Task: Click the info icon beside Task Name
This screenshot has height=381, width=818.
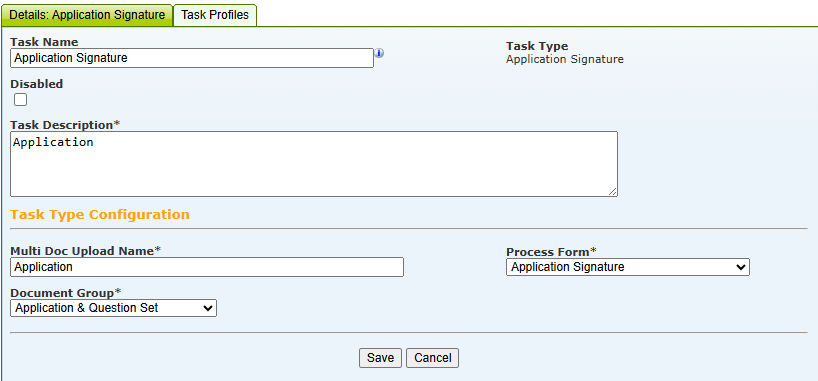Action: (380, 53)
